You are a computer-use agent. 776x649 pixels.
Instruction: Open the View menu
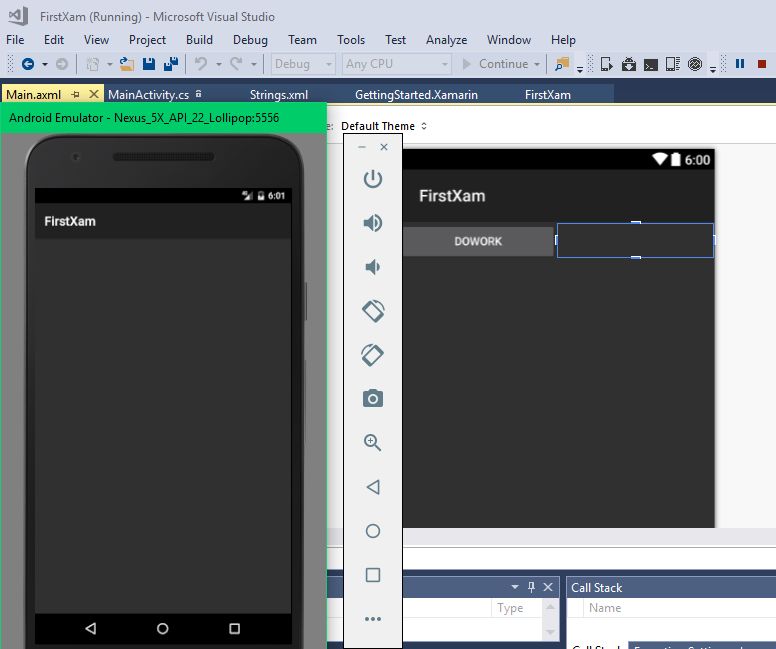pyautogui.click(x=96, y=40)
